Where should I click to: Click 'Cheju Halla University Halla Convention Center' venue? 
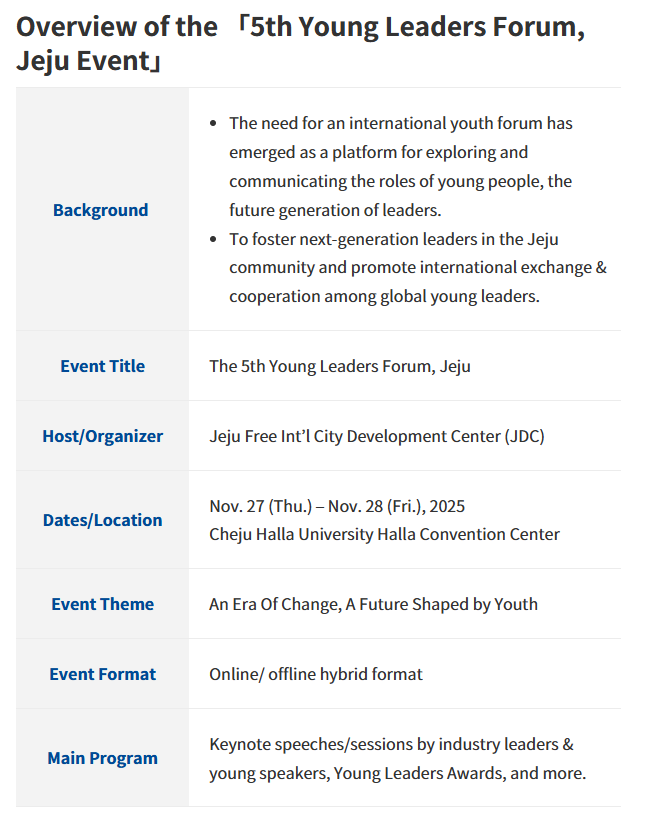click(x=384, y=534)
